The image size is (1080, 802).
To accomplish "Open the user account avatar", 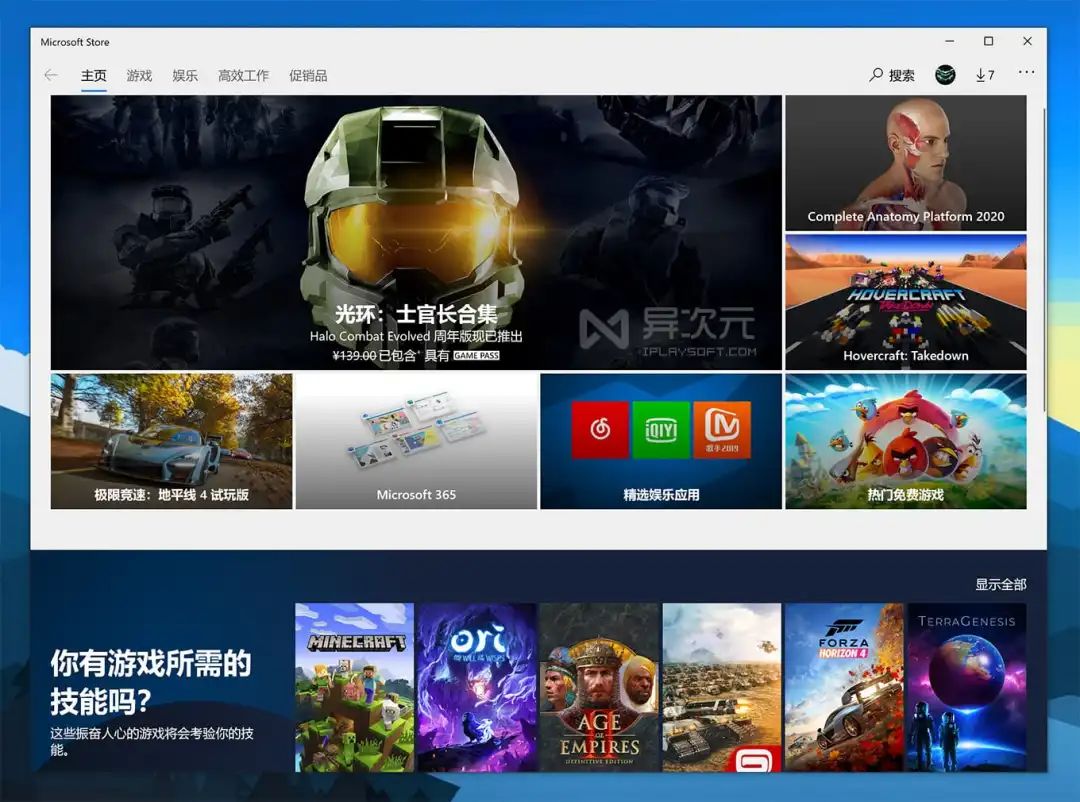I will click(945, 75).
